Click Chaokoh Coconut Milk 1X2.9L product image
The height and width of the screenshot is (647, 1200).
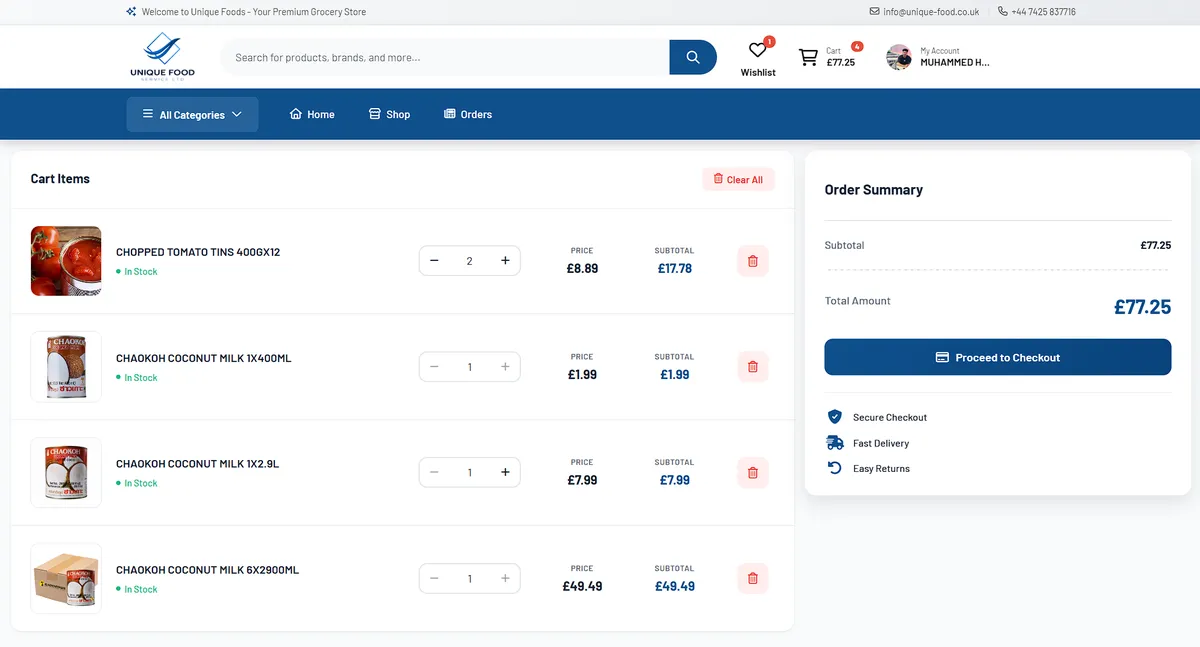pyautogui.click(x=66, y=473)
